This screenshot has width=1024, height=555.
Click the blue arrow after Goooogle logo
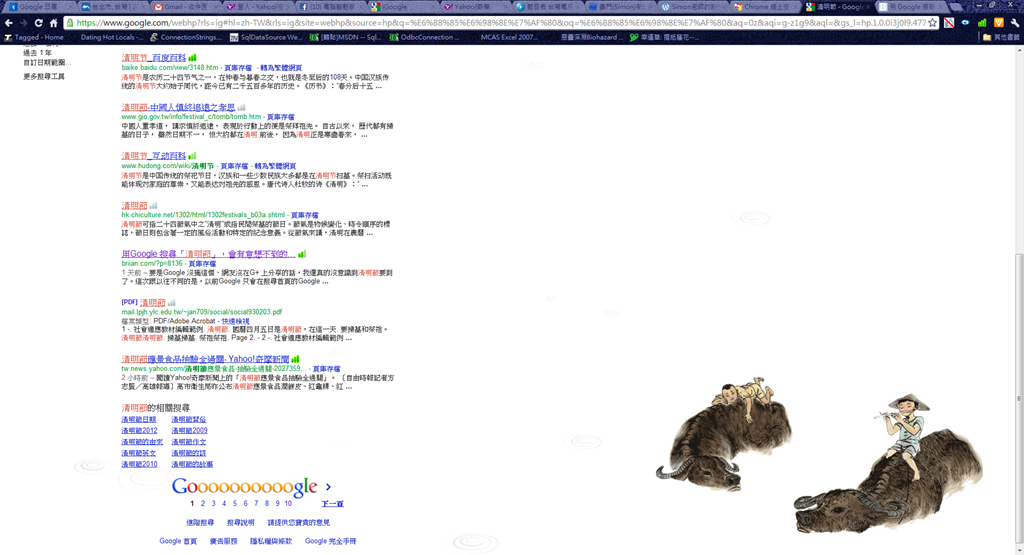(x=328, y=487)
